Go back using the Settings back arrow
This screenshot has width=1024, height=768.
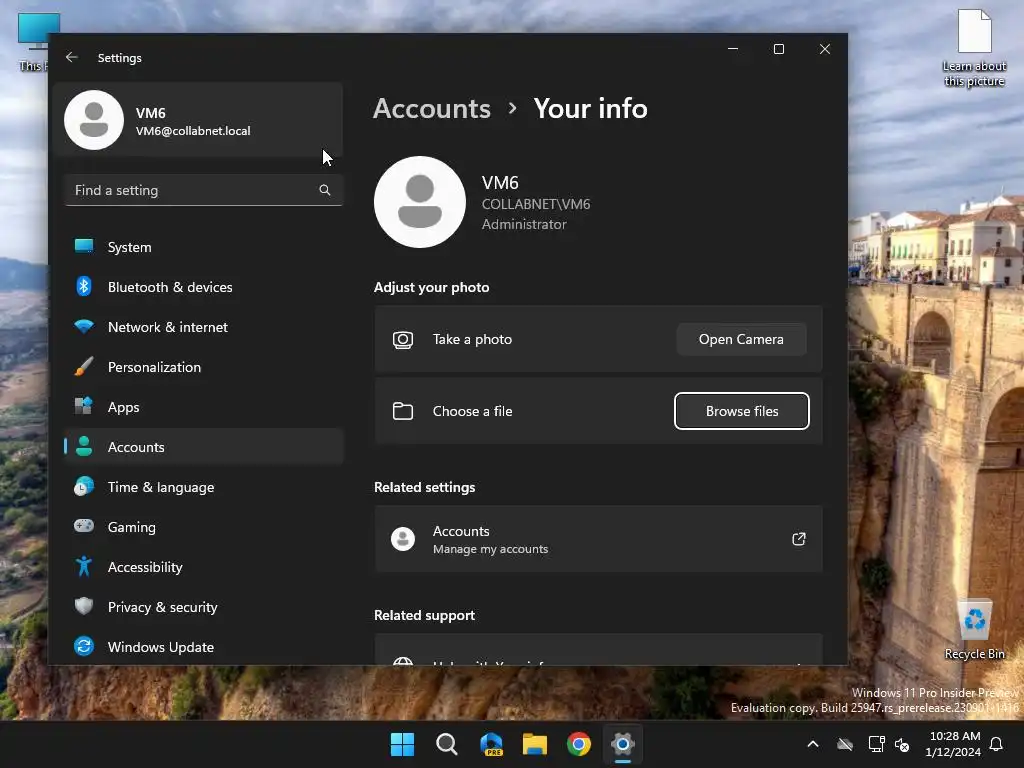click(x=72, y=57)
